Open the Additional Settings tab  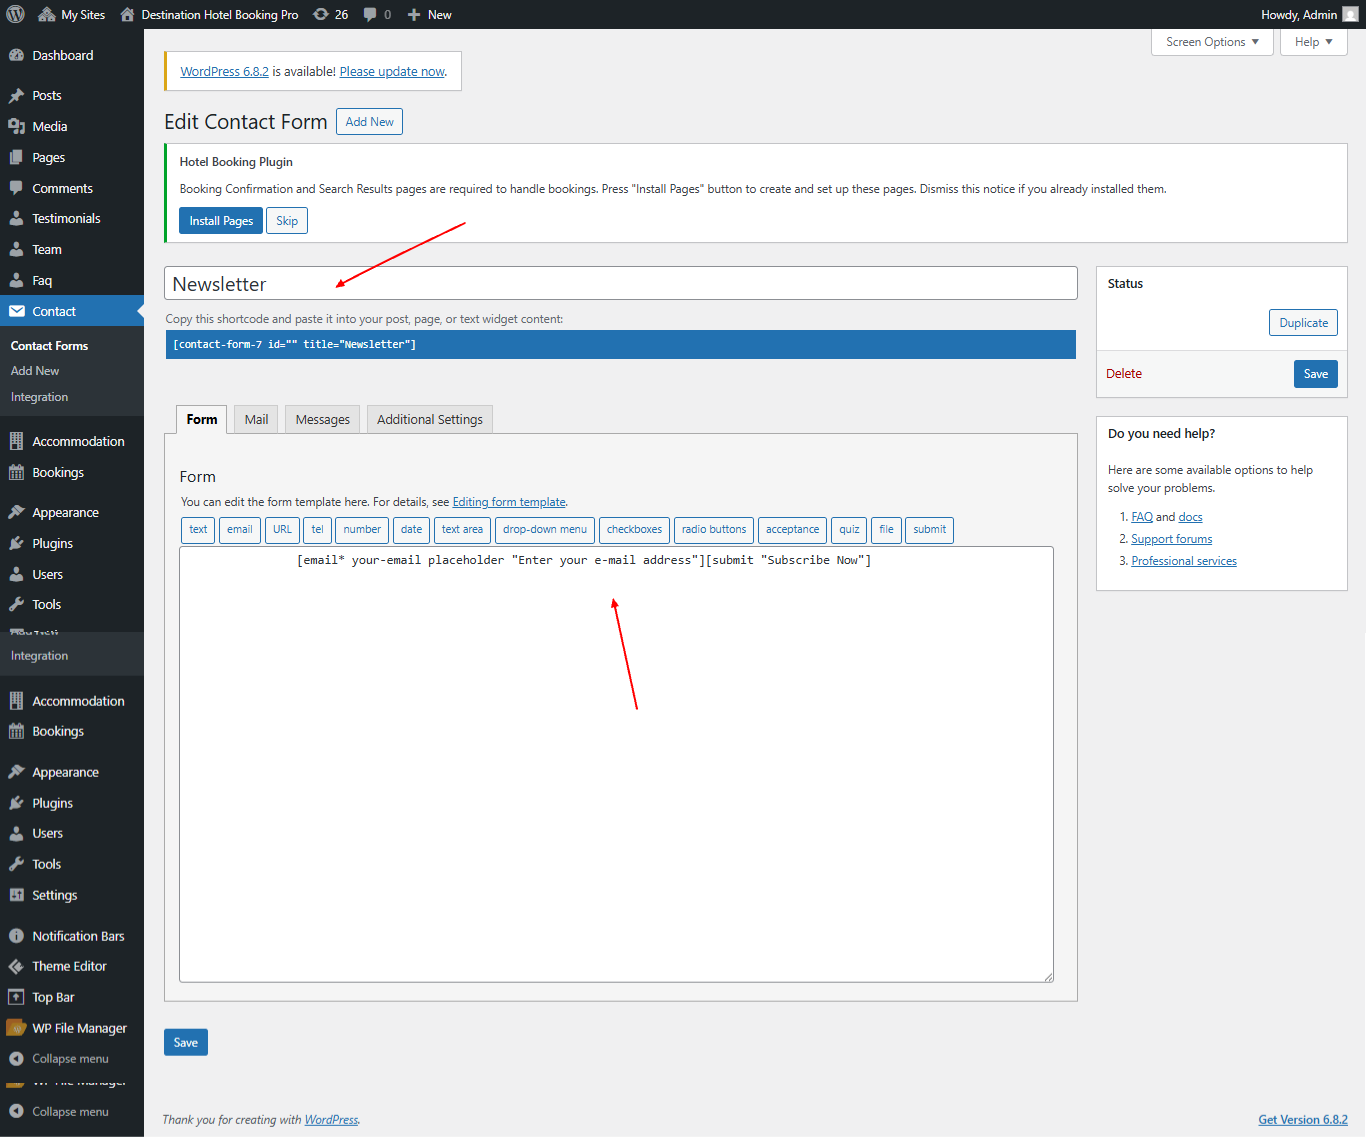430,419
